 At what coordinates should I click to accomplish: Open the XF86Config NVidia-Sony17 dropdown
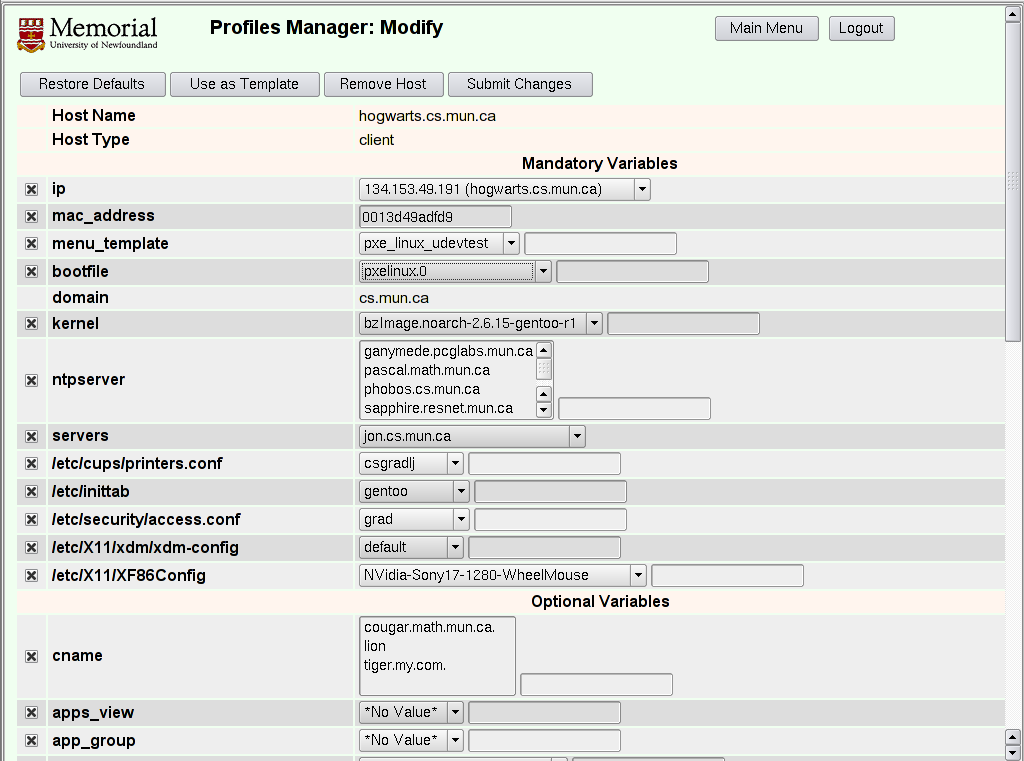(503, 575)
